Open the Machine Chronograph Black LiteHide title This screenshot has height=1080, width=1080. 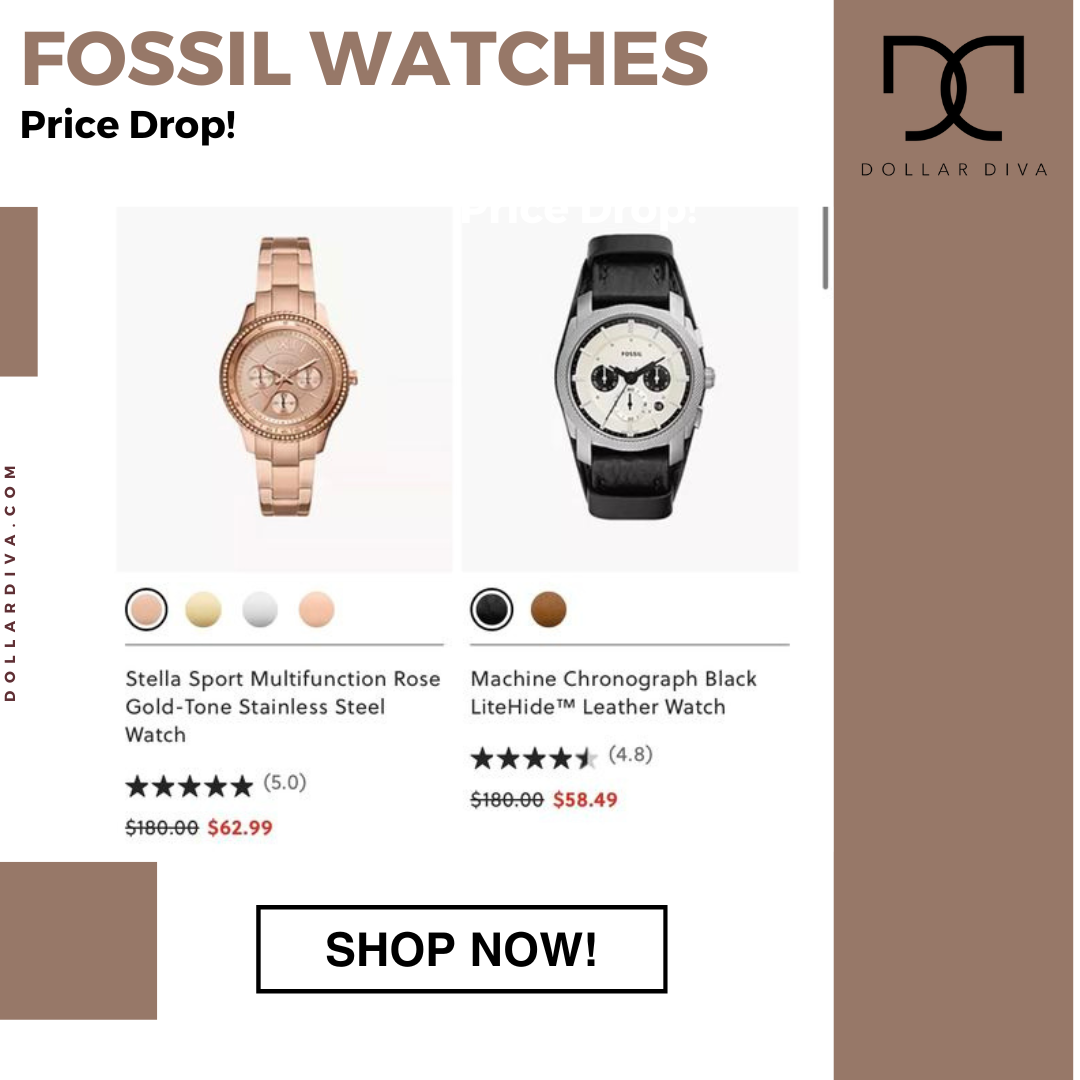pyautogui.click(x=613, y=693)
